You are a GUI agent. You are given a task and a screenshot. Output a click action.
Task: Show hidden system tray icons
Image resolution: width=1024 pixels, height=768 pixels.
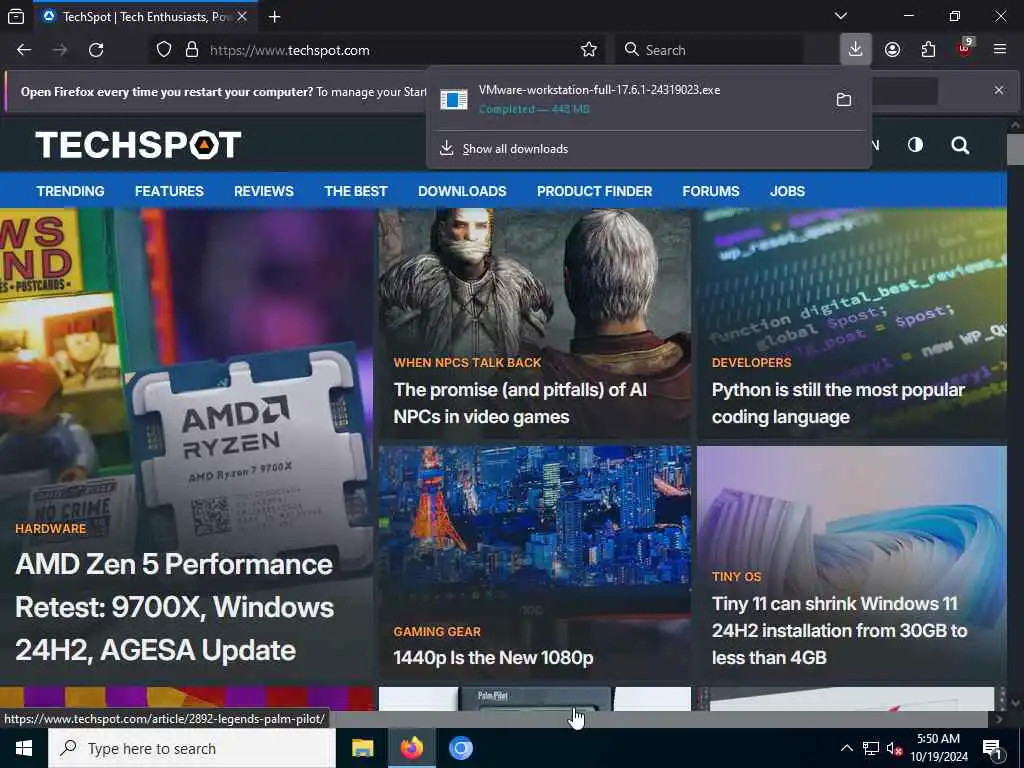click(x=846, y=748)
